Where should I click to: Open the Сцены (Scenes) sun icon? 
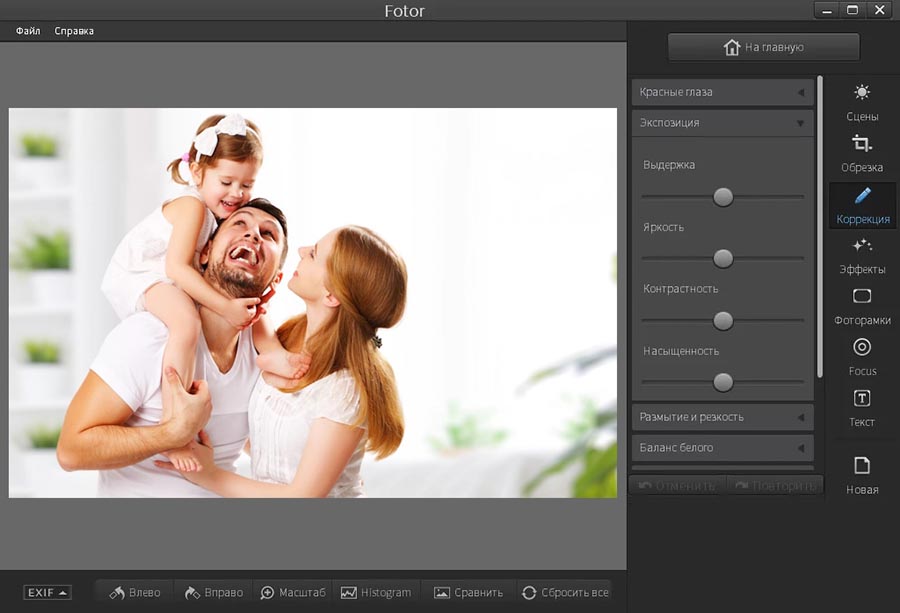tap(862, 93)
